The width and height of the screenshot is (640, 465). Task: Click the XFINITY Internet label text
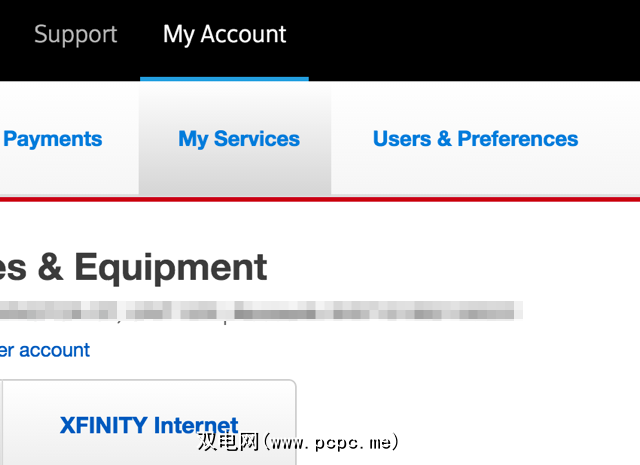coord(148,426)
